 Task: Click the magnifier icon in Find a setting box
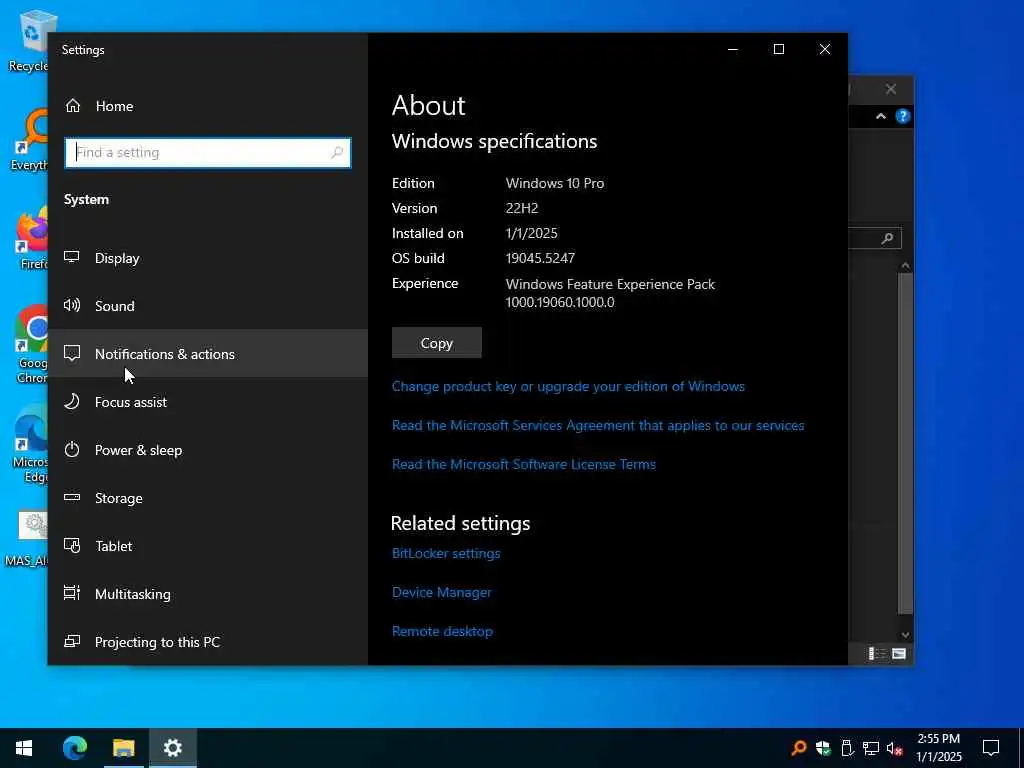pos(337,153)
